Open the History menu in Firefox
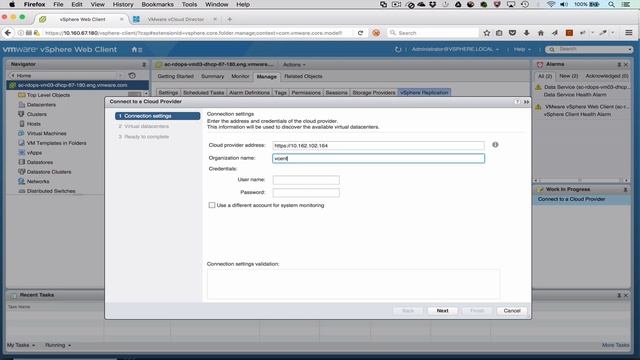 (x=123, y=4)
